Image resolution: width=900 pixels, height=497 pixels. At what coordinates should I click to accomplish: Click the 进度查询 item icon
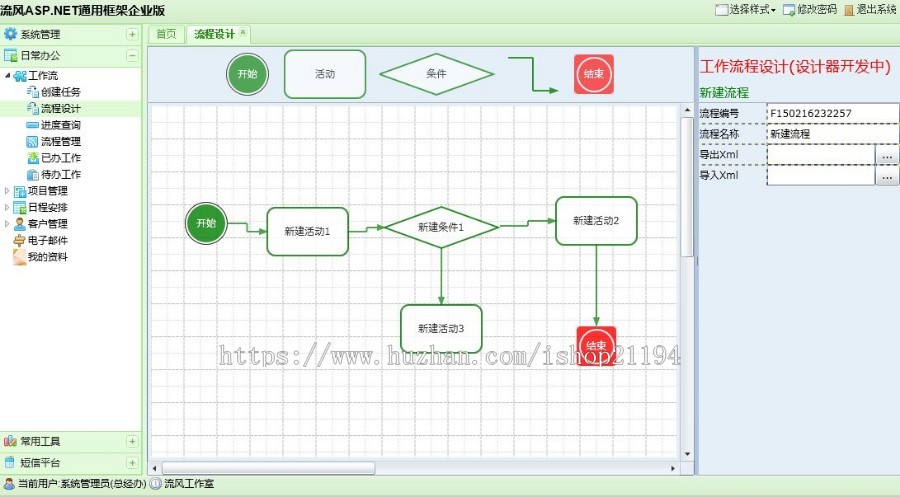pyautogui.click(x=33, y=125)
